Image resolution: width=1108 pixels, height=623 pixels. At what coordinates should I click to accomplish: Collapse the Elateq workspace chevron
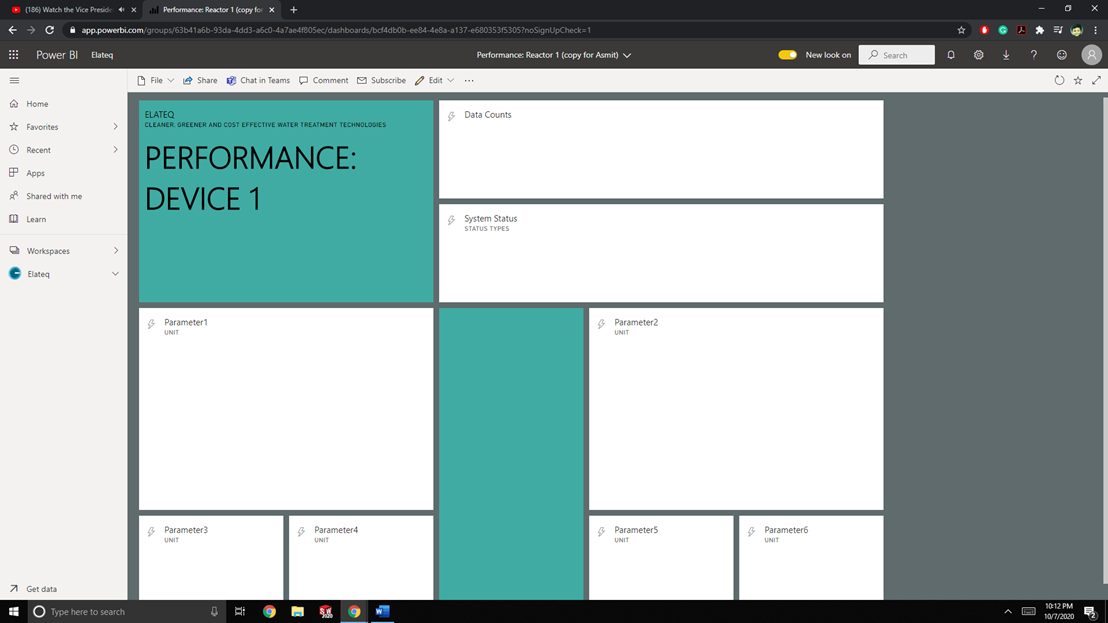point(115,274)
